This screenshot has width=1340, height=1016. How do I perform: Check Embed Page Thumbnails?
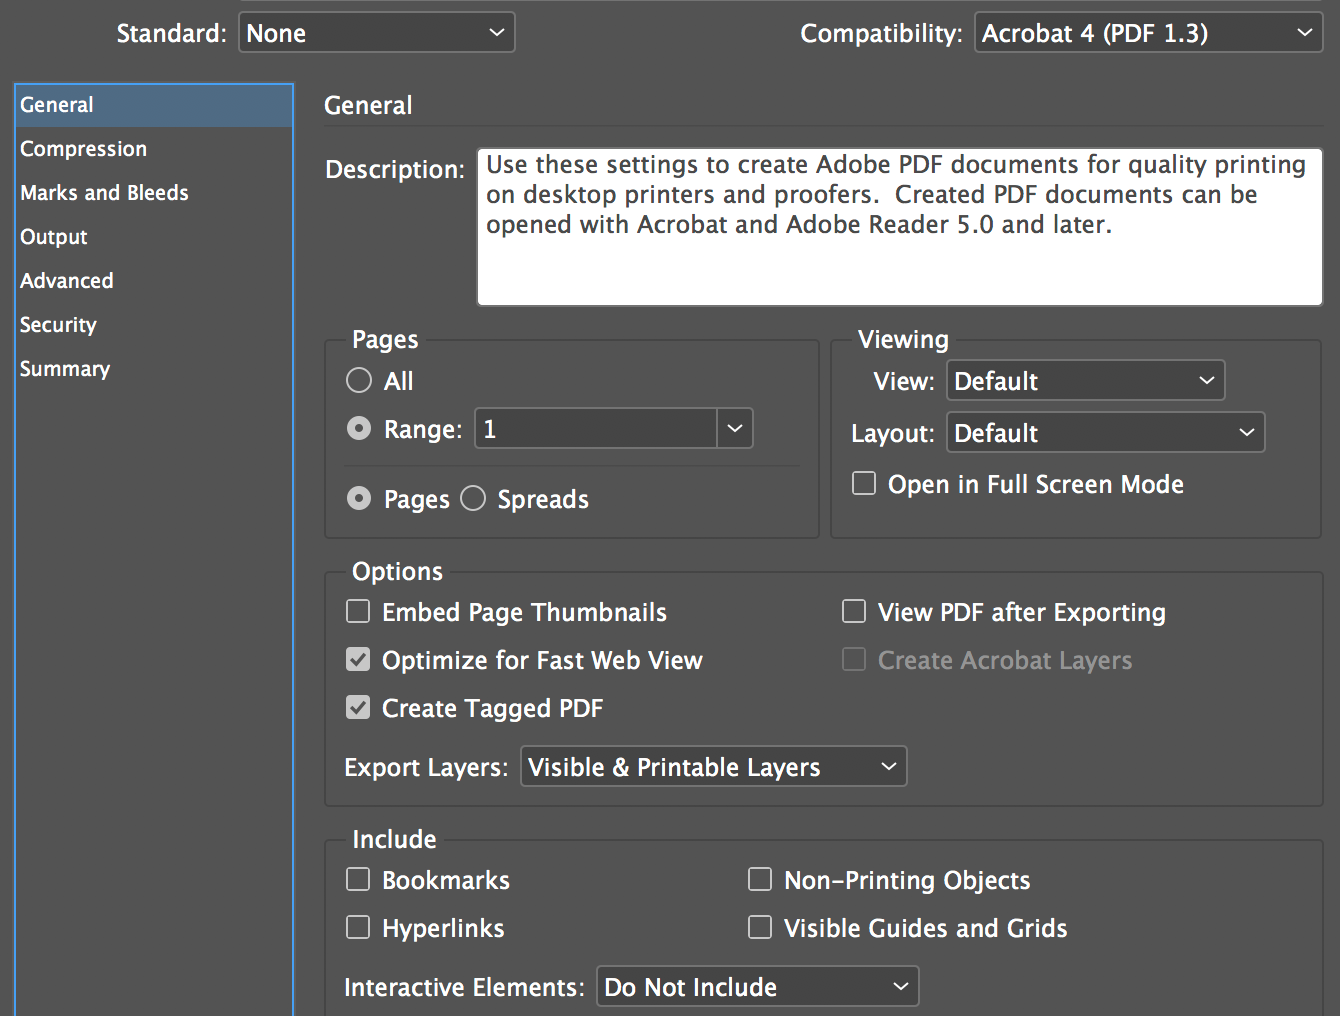(x=358, y=612)
